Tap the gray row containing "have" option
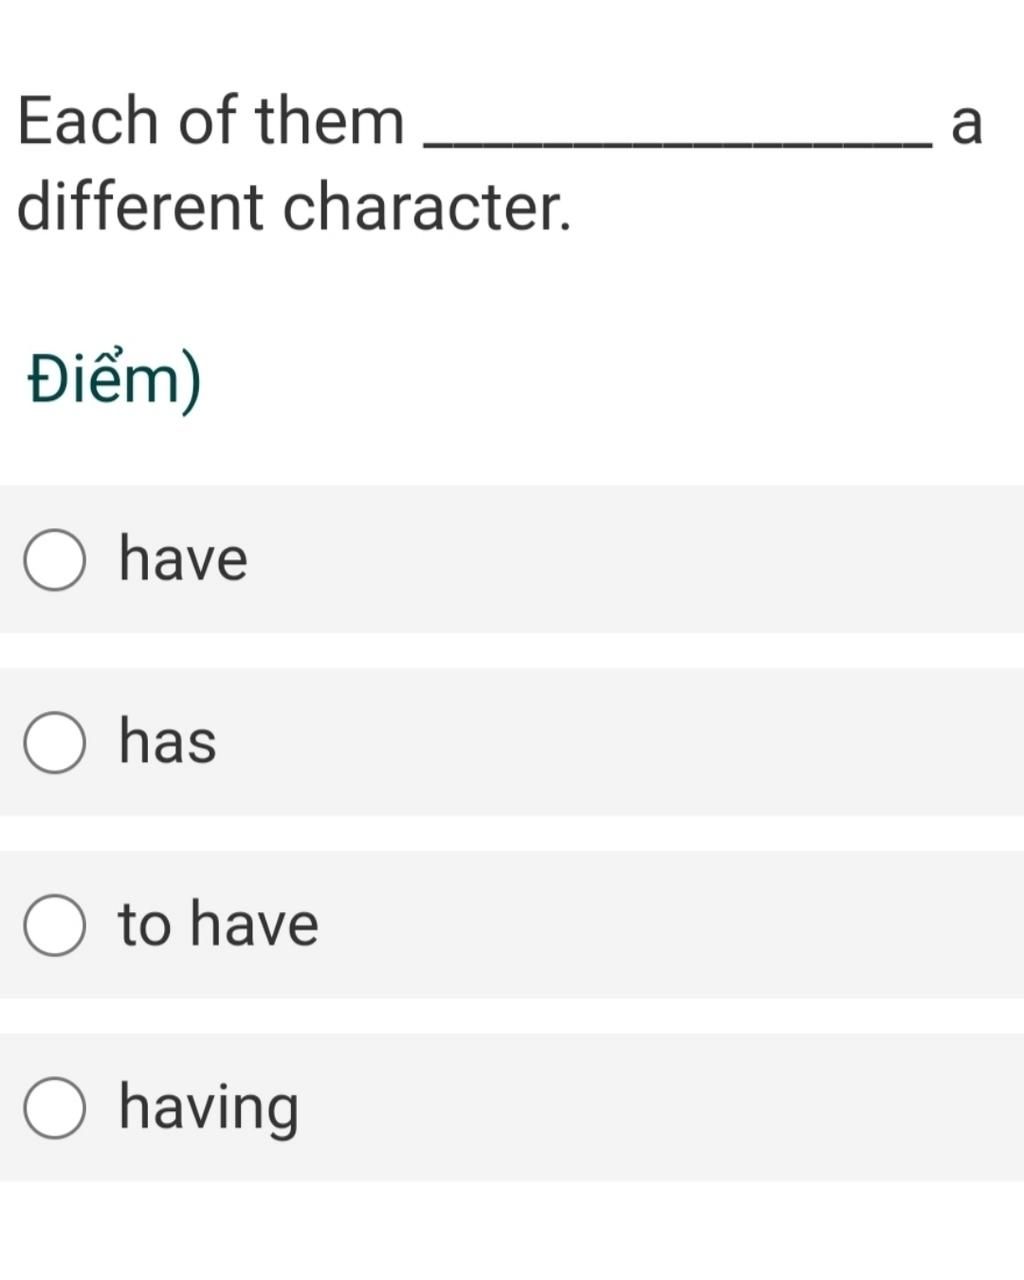Image resolution: width=1024 pixels, height=1280 pixels. [512, 559]
